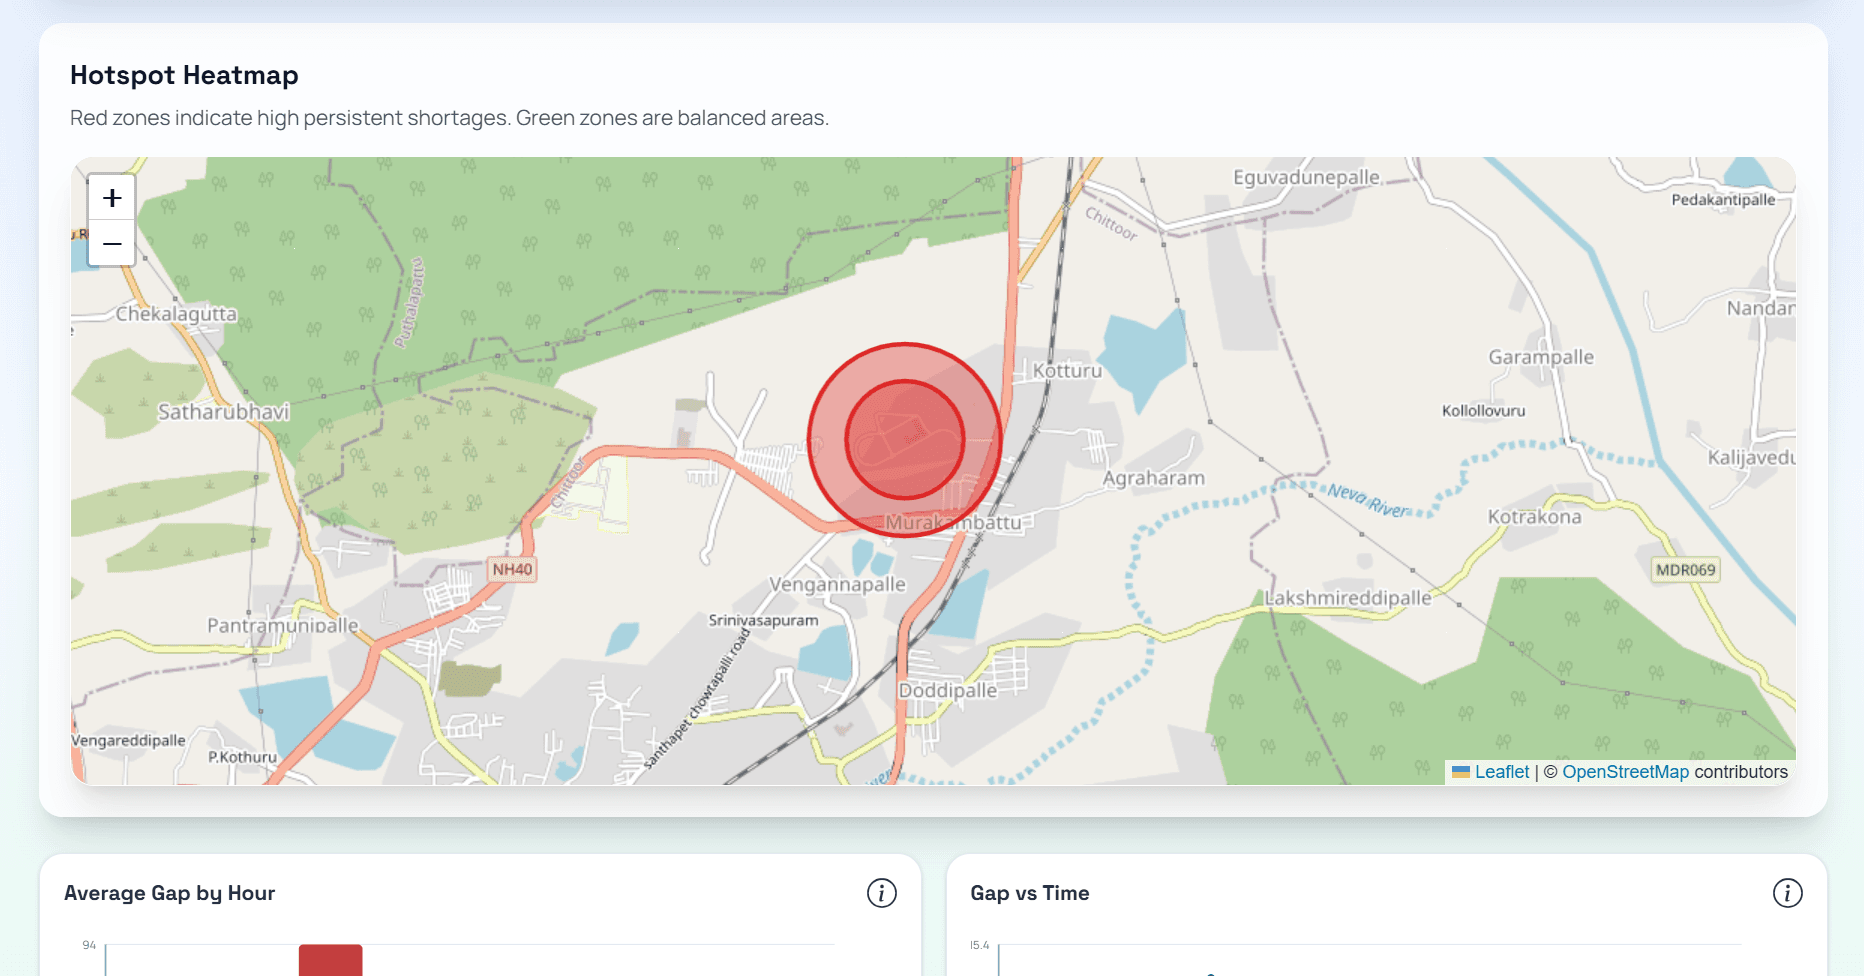Open the info tooltip for Gap vs Time
1864x976 pixels.
(x=1788, y=893)
